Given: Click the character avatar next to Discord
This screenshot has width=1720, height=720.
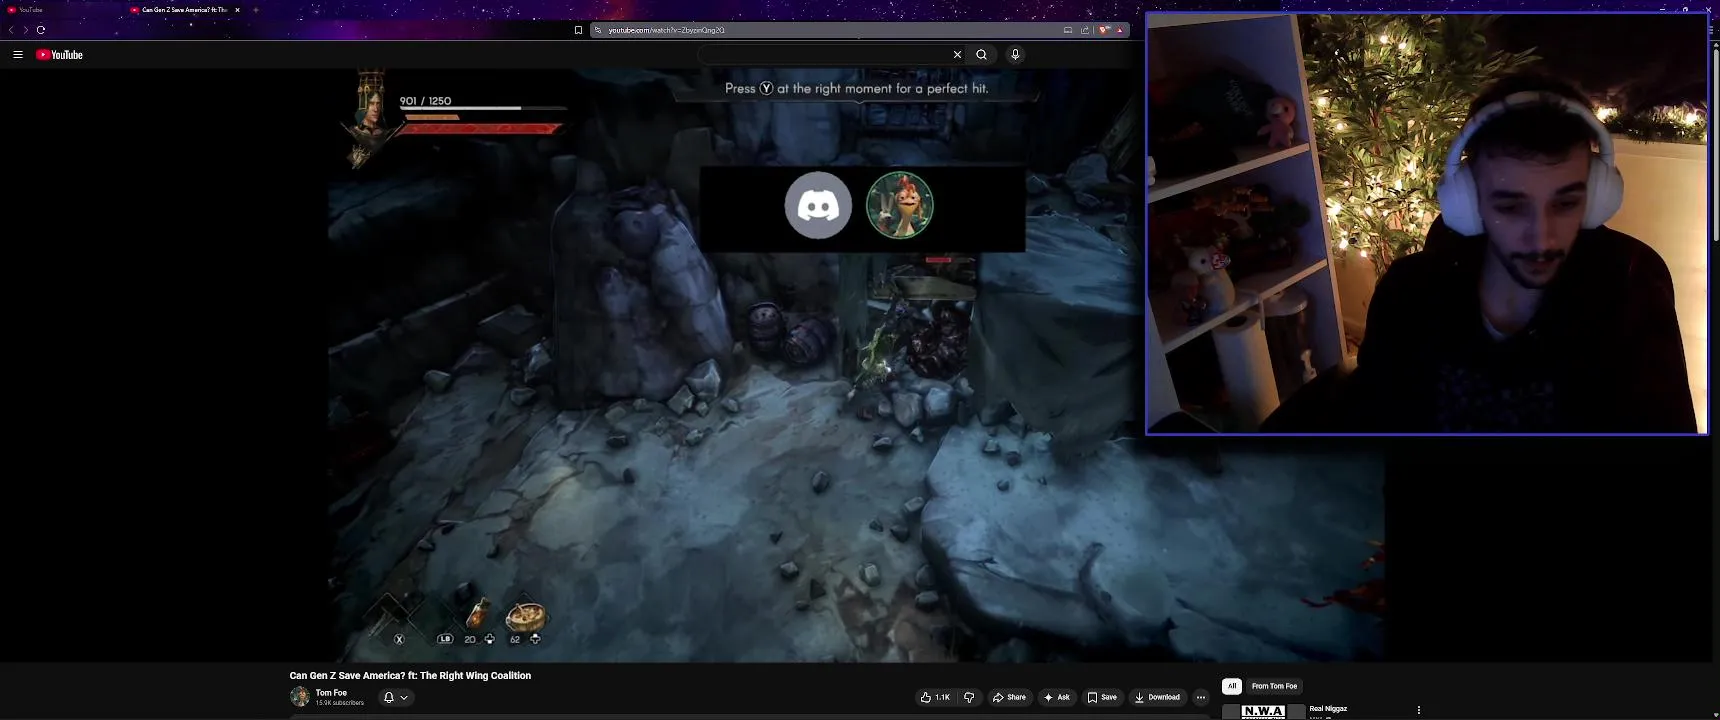Looking at the screenshot, I should click(900, 205).
